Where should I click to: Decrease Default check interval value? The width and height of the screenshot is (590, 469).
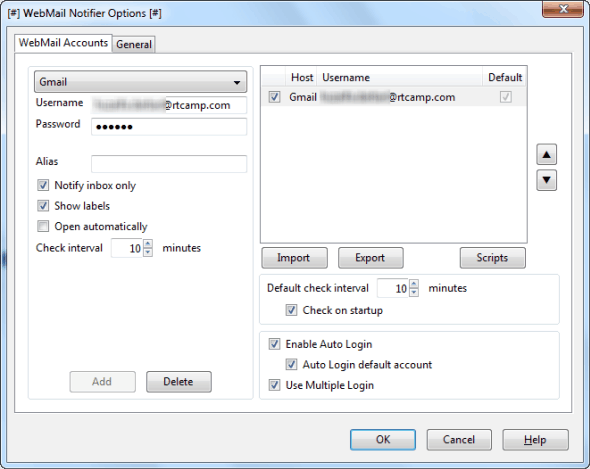414,292
